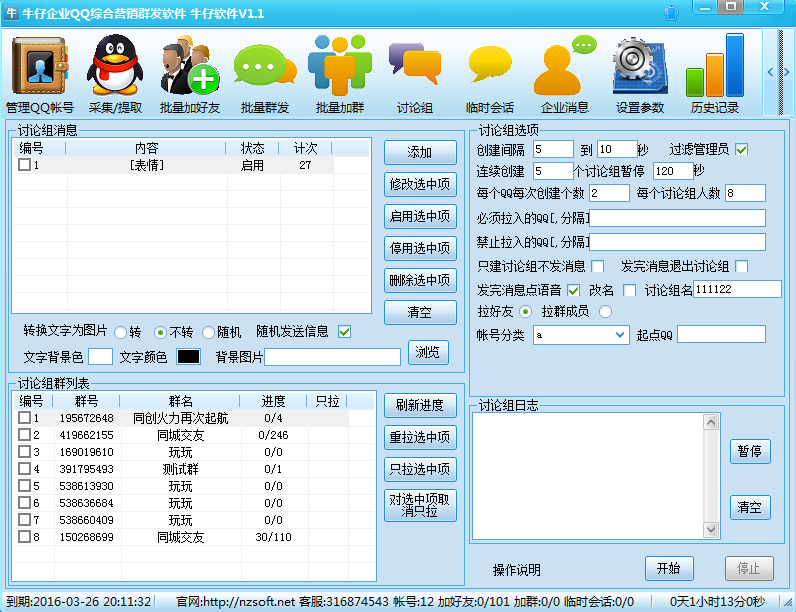Toggle 发完消息点语音 checkbox
This screenshot has height=612, width=796.
pos(574,290)
